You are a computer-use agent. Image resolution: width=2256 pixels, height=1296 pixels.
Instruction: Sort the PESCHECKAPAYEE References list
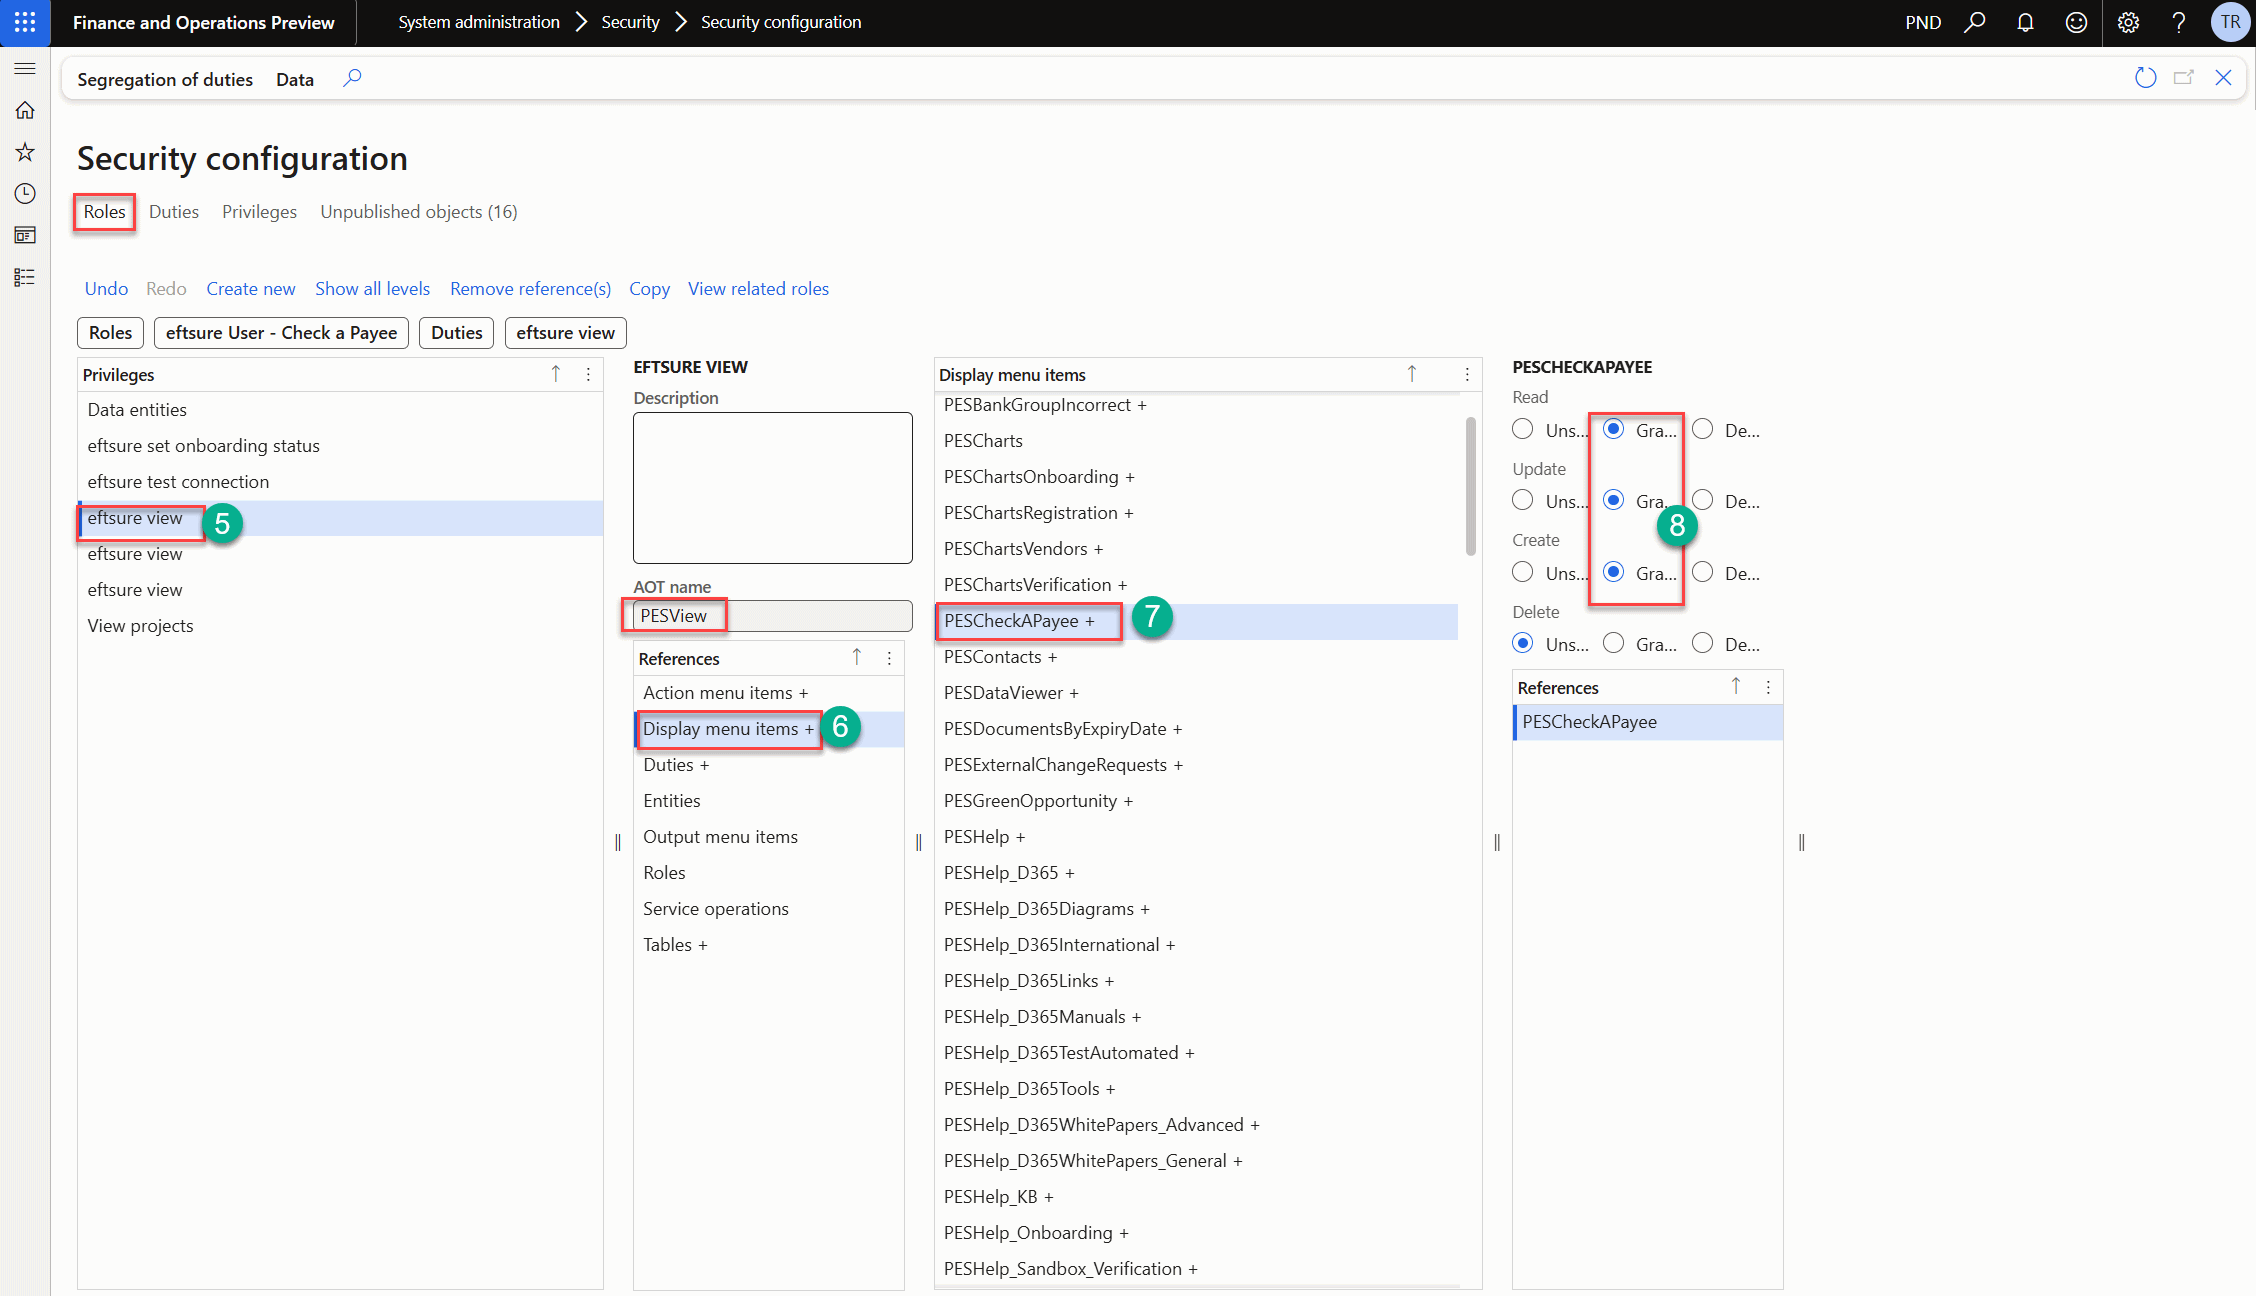(x=1736, y=687)
